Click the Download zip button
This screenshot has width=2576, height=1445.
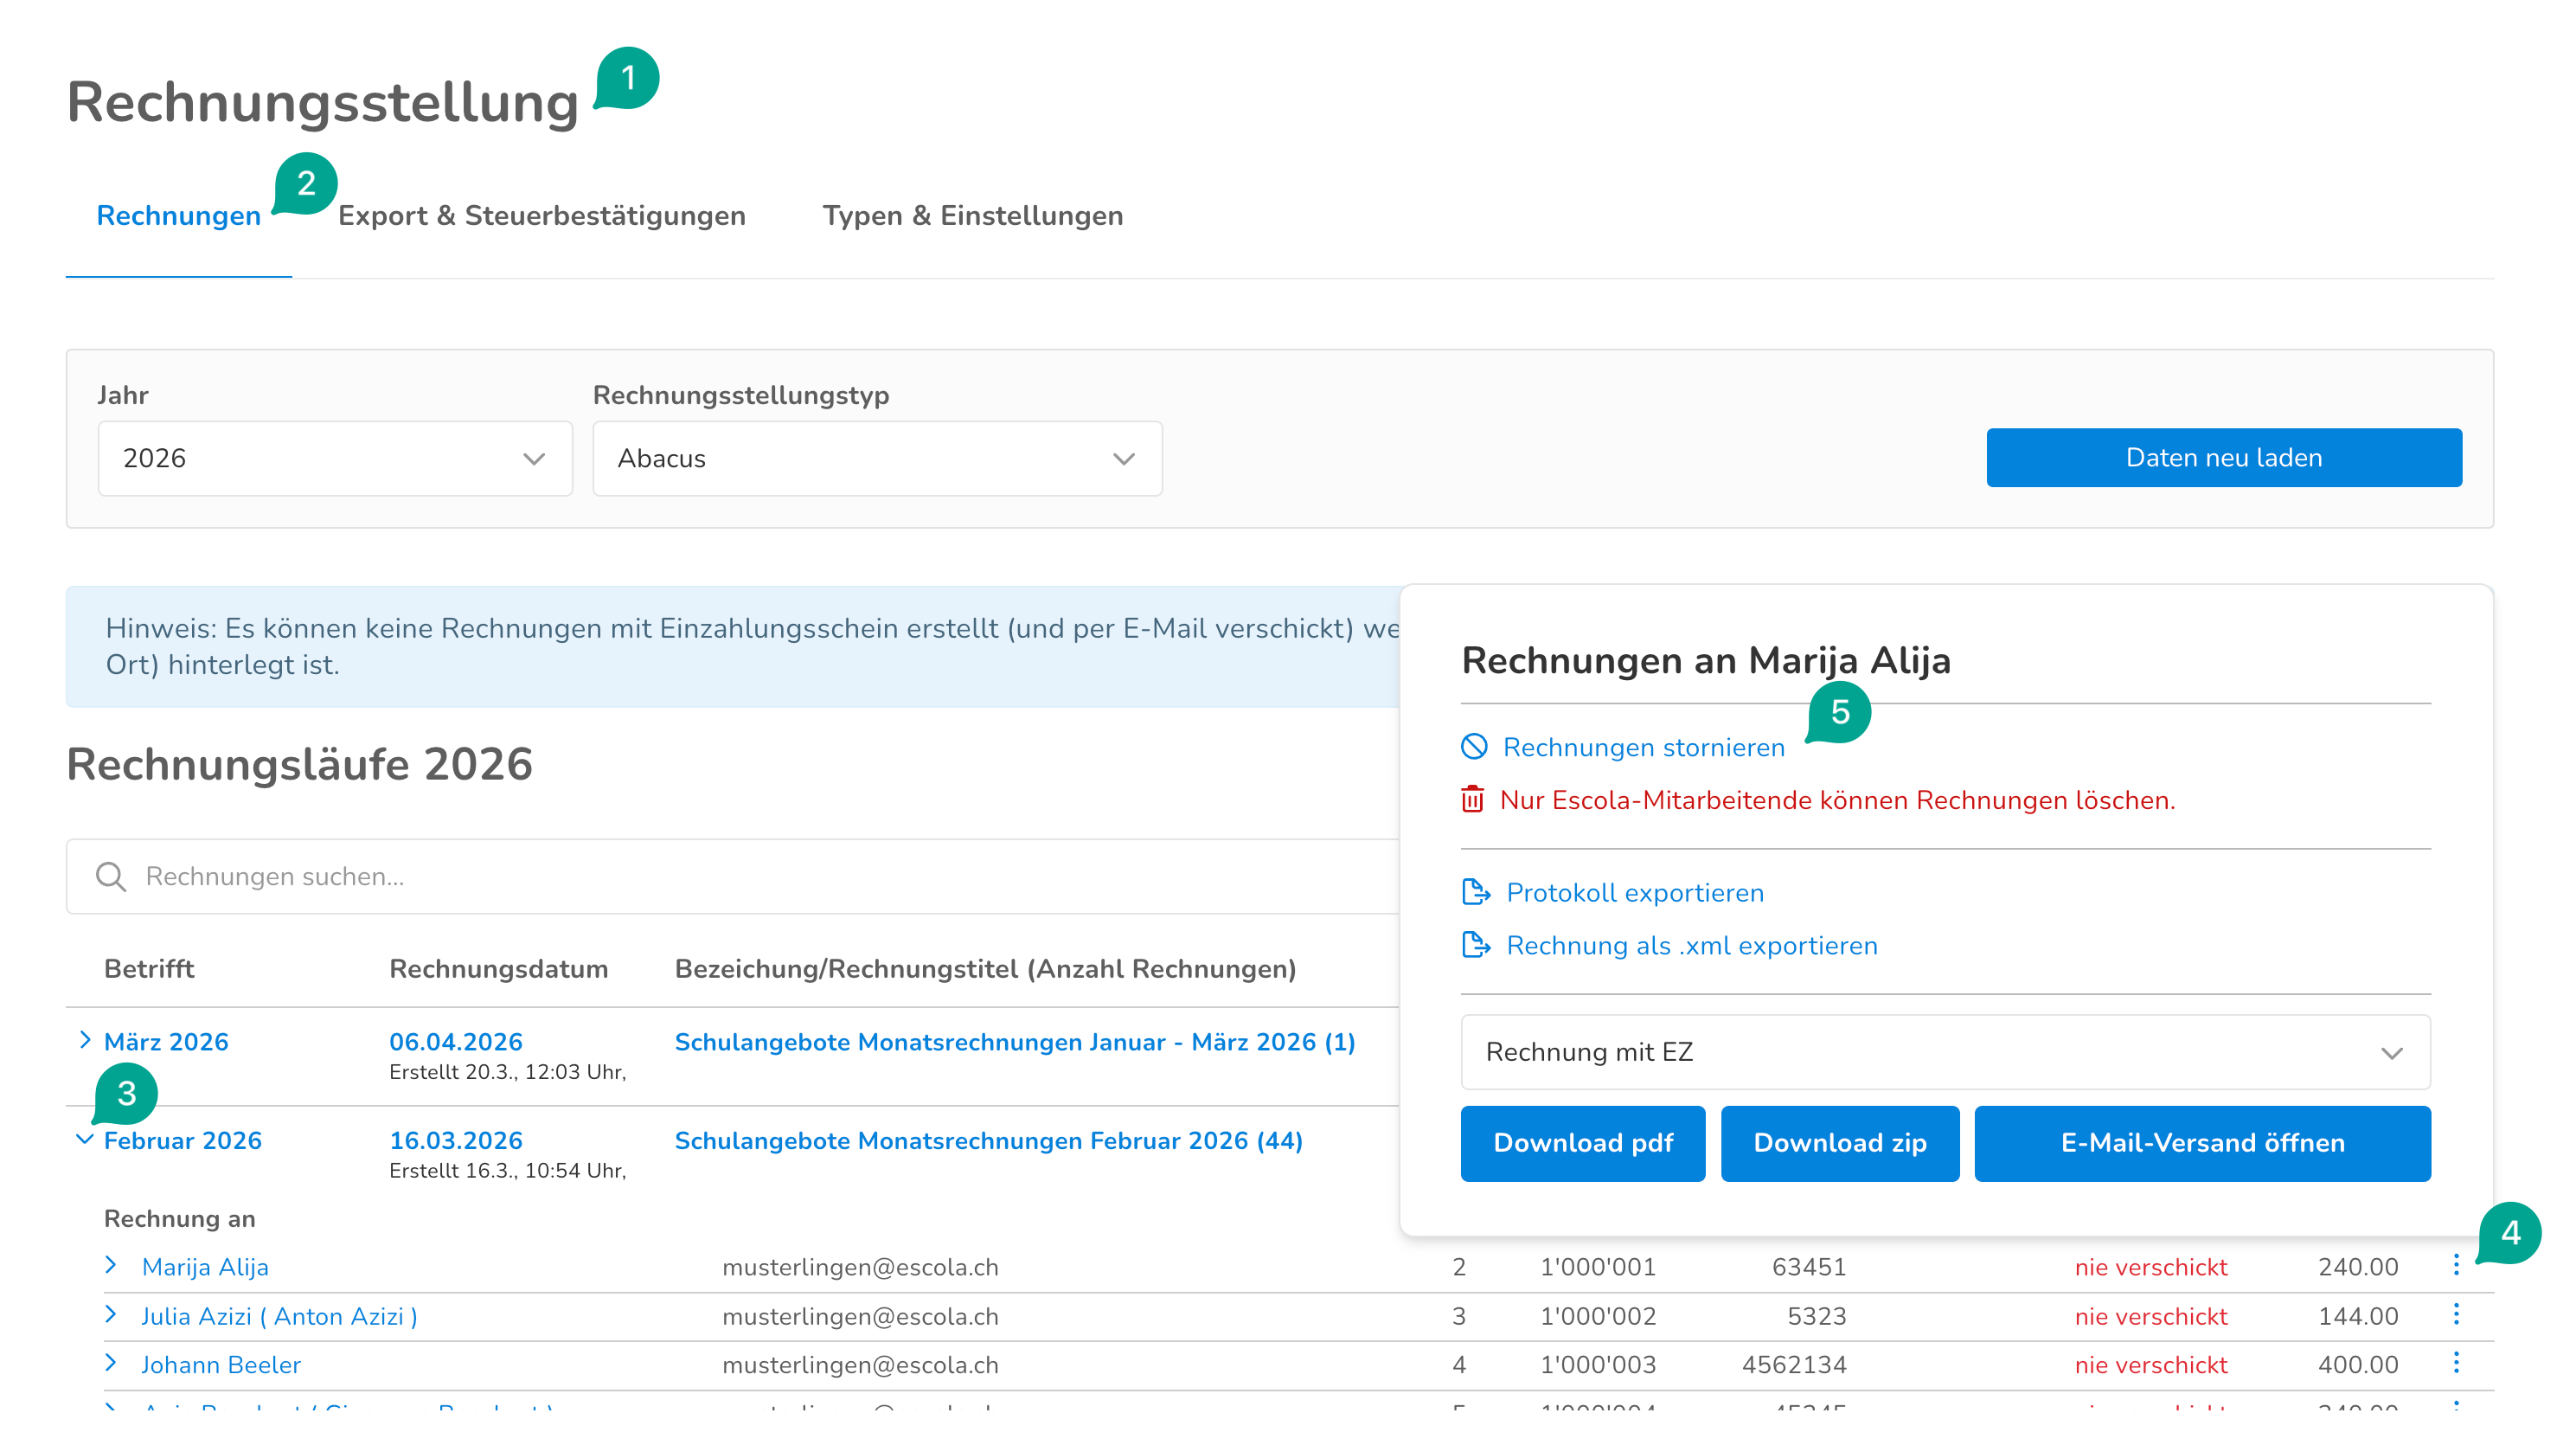(x=1840, y=1143)
